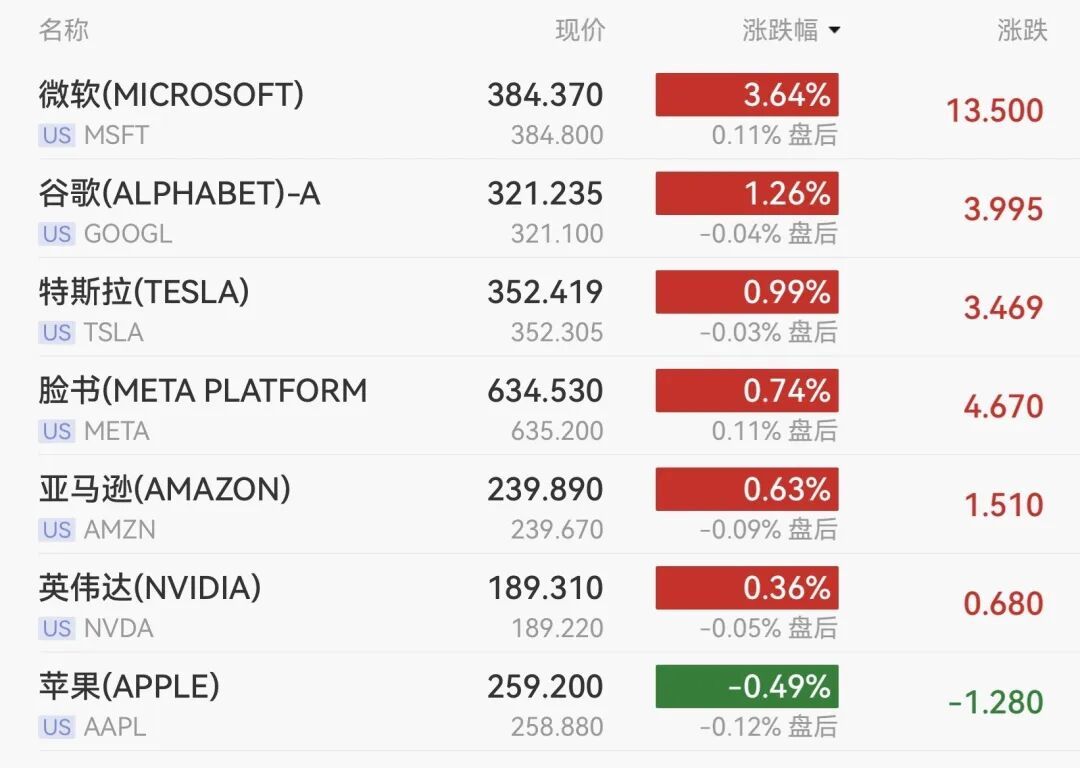Click Microsoft's red 3.64% change badge
Screen dimensions: 1080x768
(747, 95)
